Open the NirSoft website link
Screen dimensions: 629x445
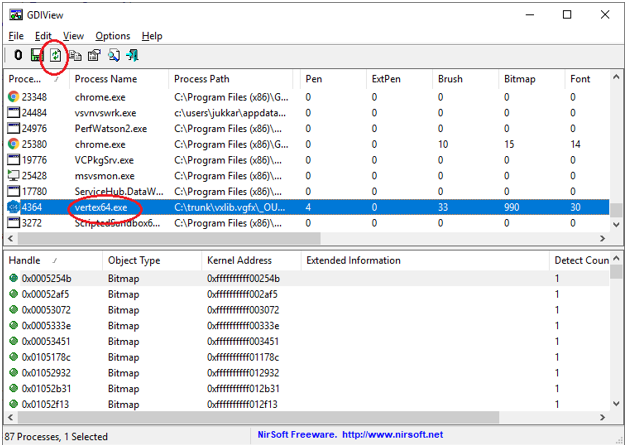[x=391, y=436]
